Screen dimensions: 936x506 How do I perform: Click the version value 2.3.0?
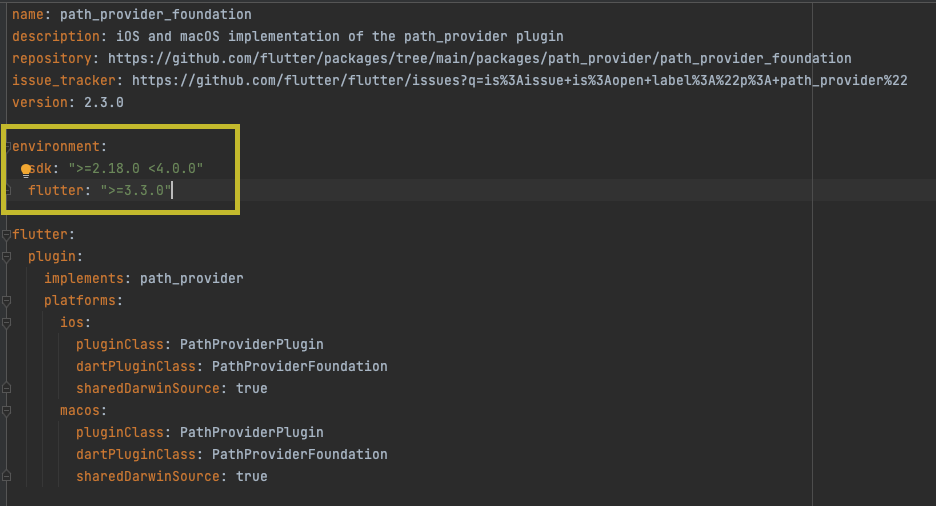click(x=103, y=103)
